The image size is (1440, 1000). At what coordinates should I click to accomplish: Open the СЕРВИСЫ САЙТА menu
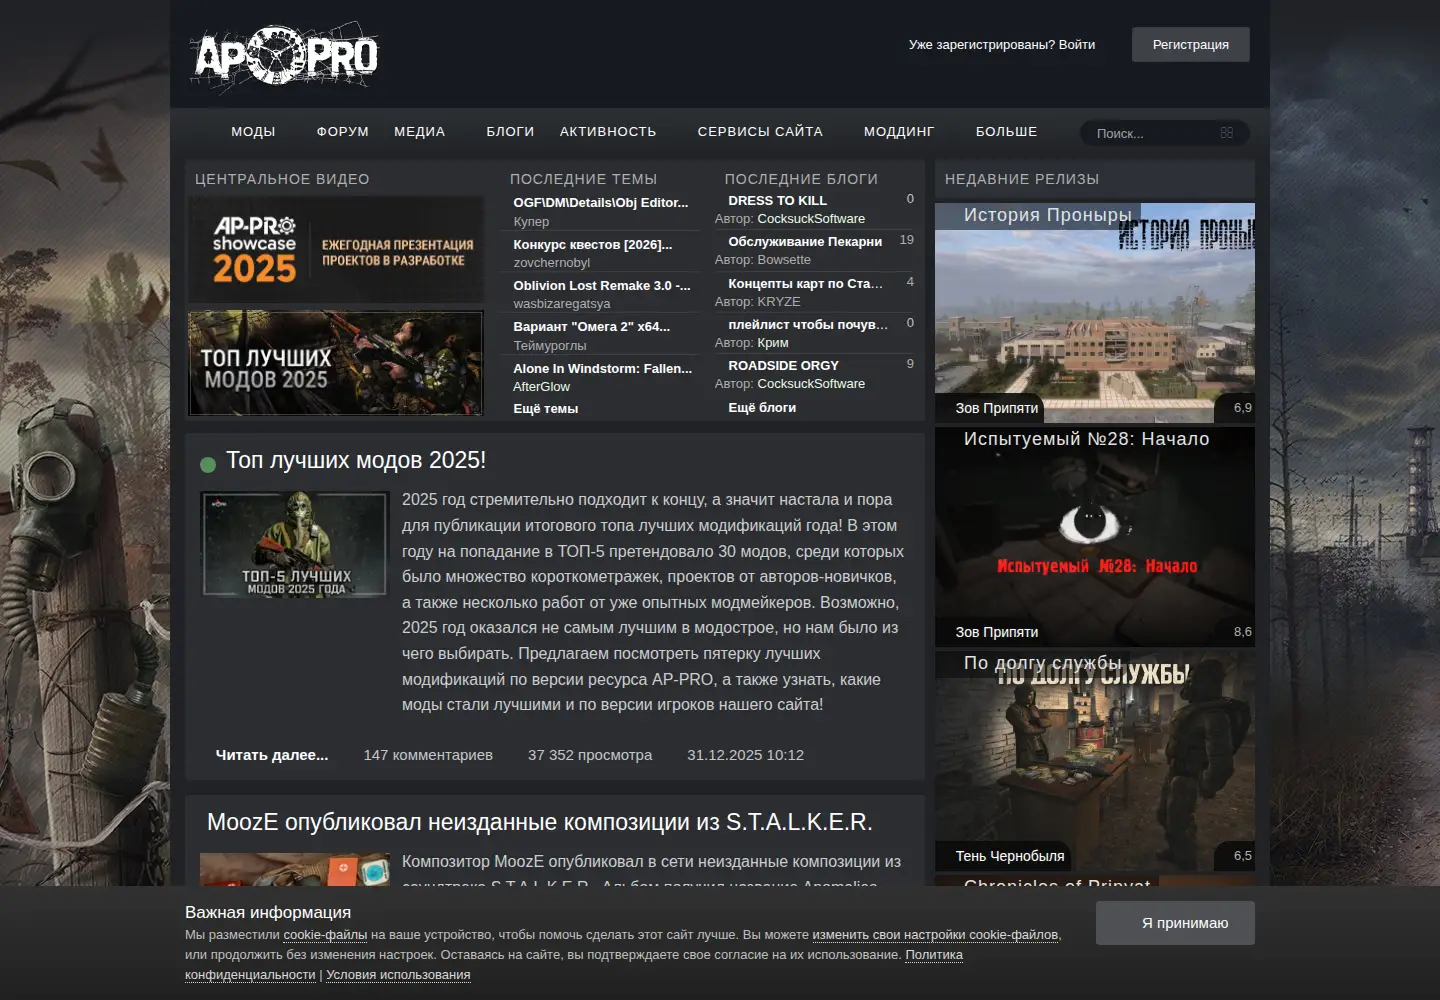760,132
